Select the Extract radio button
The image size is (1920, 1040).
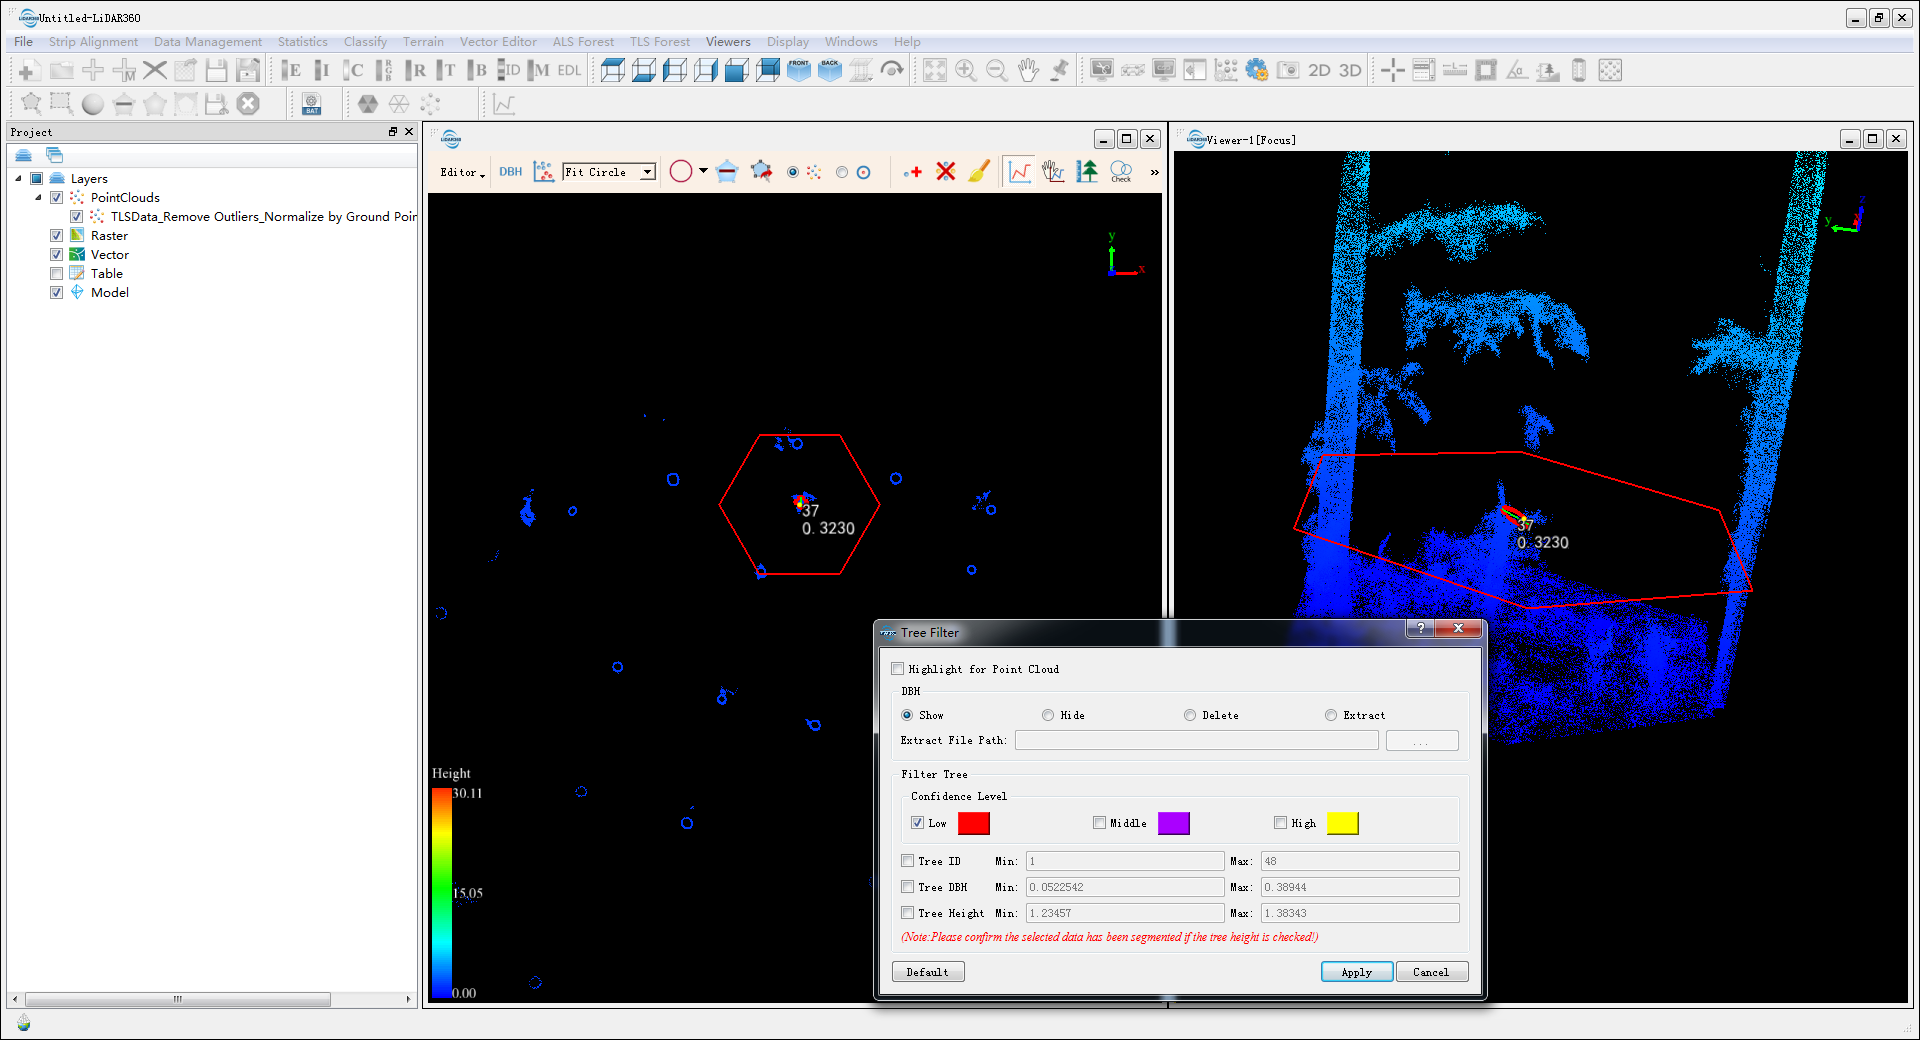(x=1331, y=715)
